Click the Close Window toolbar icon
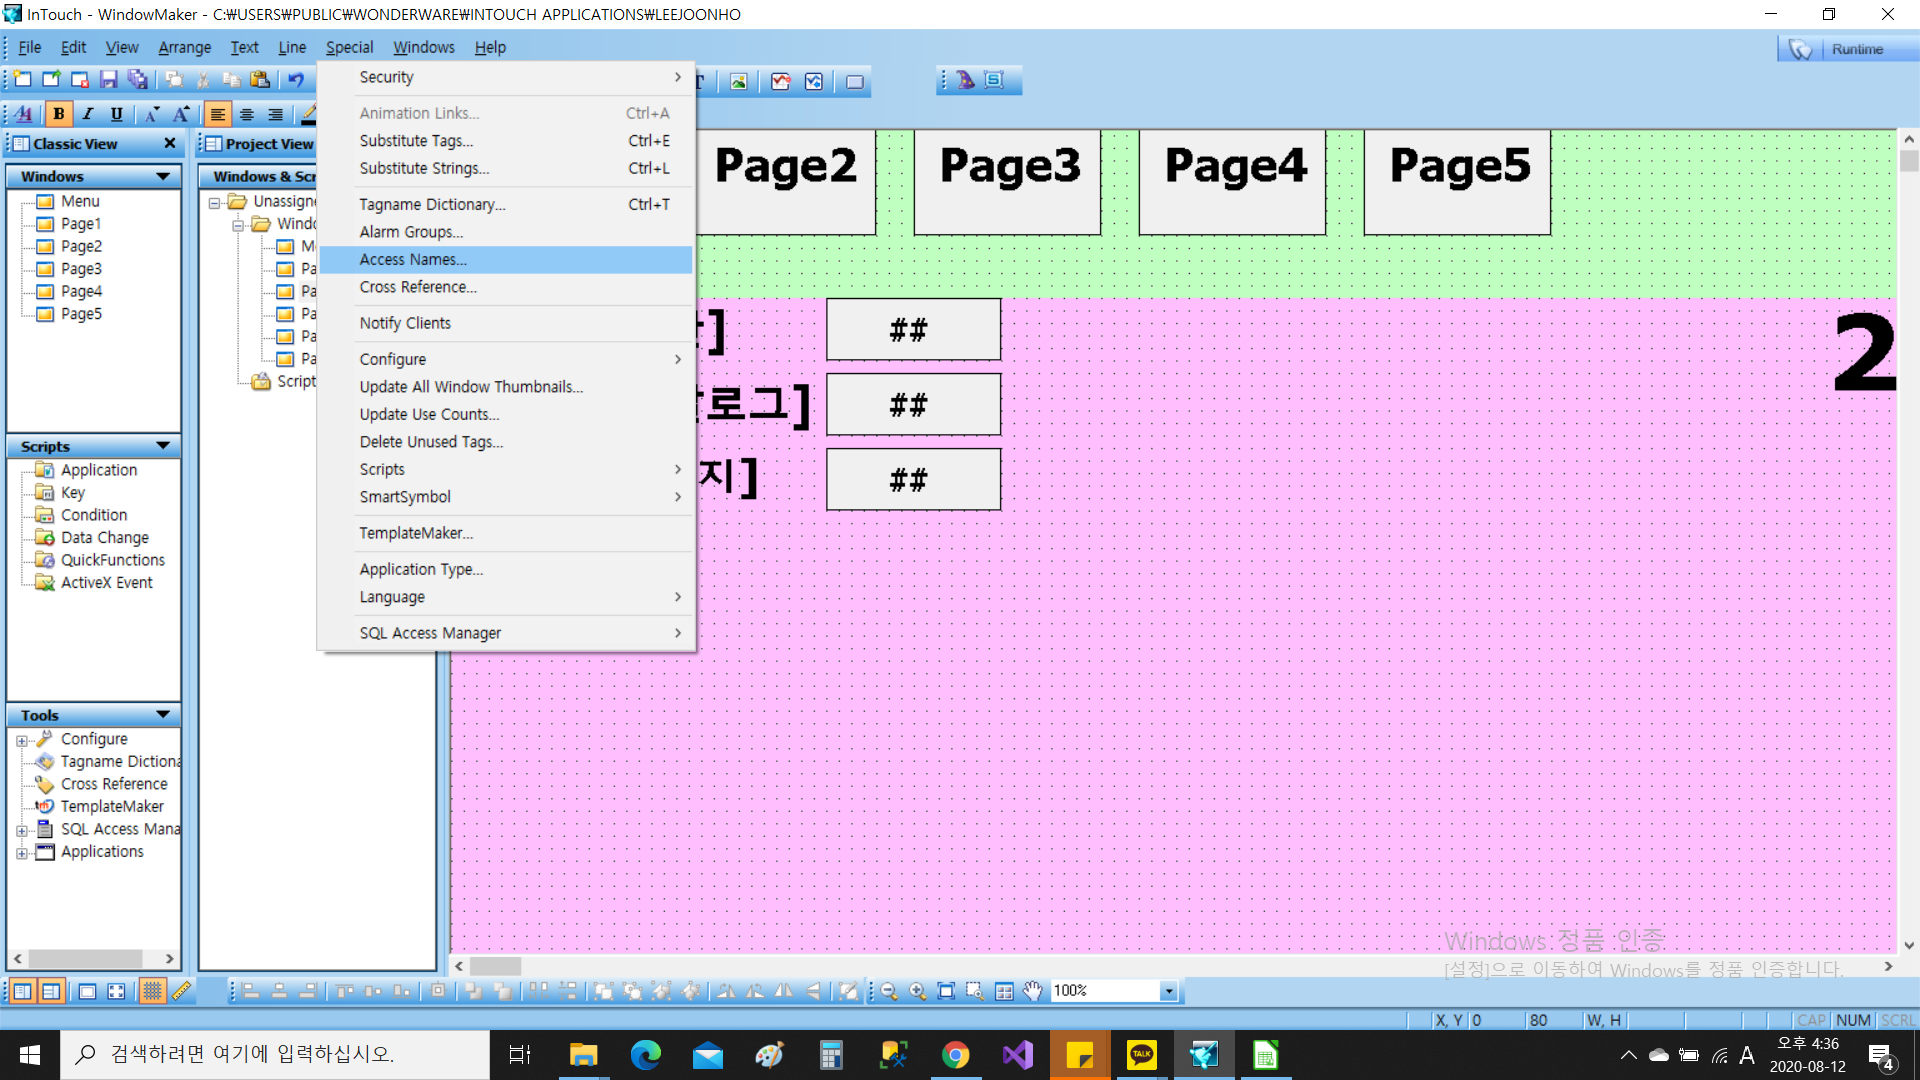This screenshot has height=1080, width=1920. (80, 81)
